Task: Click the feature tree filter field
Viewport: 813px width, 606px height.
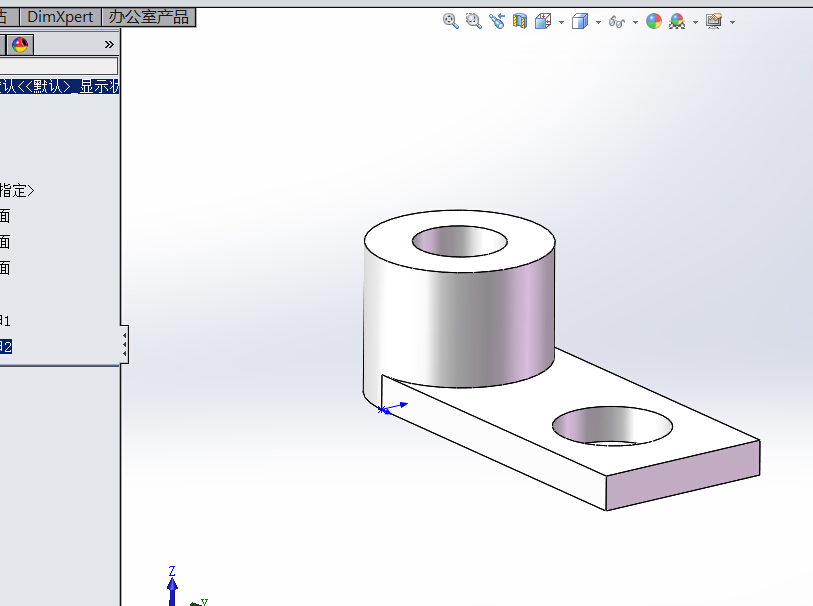Action: click(x=59, y=66)
